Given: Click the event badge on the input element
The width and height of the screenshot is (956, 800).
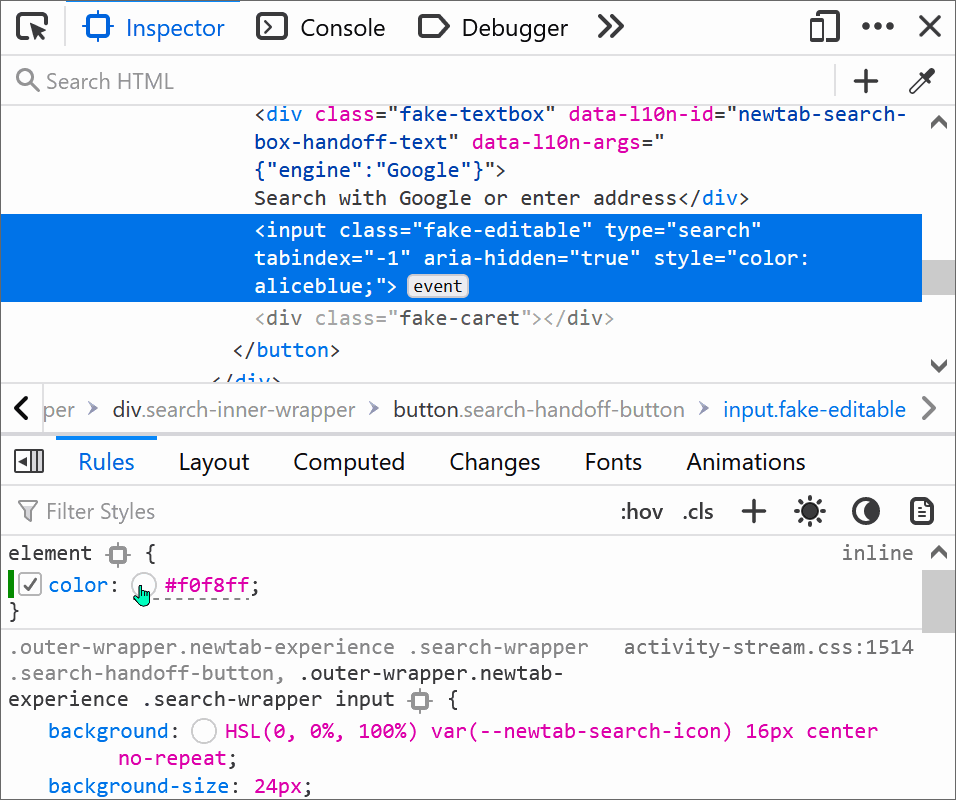Looking at the screenshot, I should pyautogui.click(x=437, y=286).
